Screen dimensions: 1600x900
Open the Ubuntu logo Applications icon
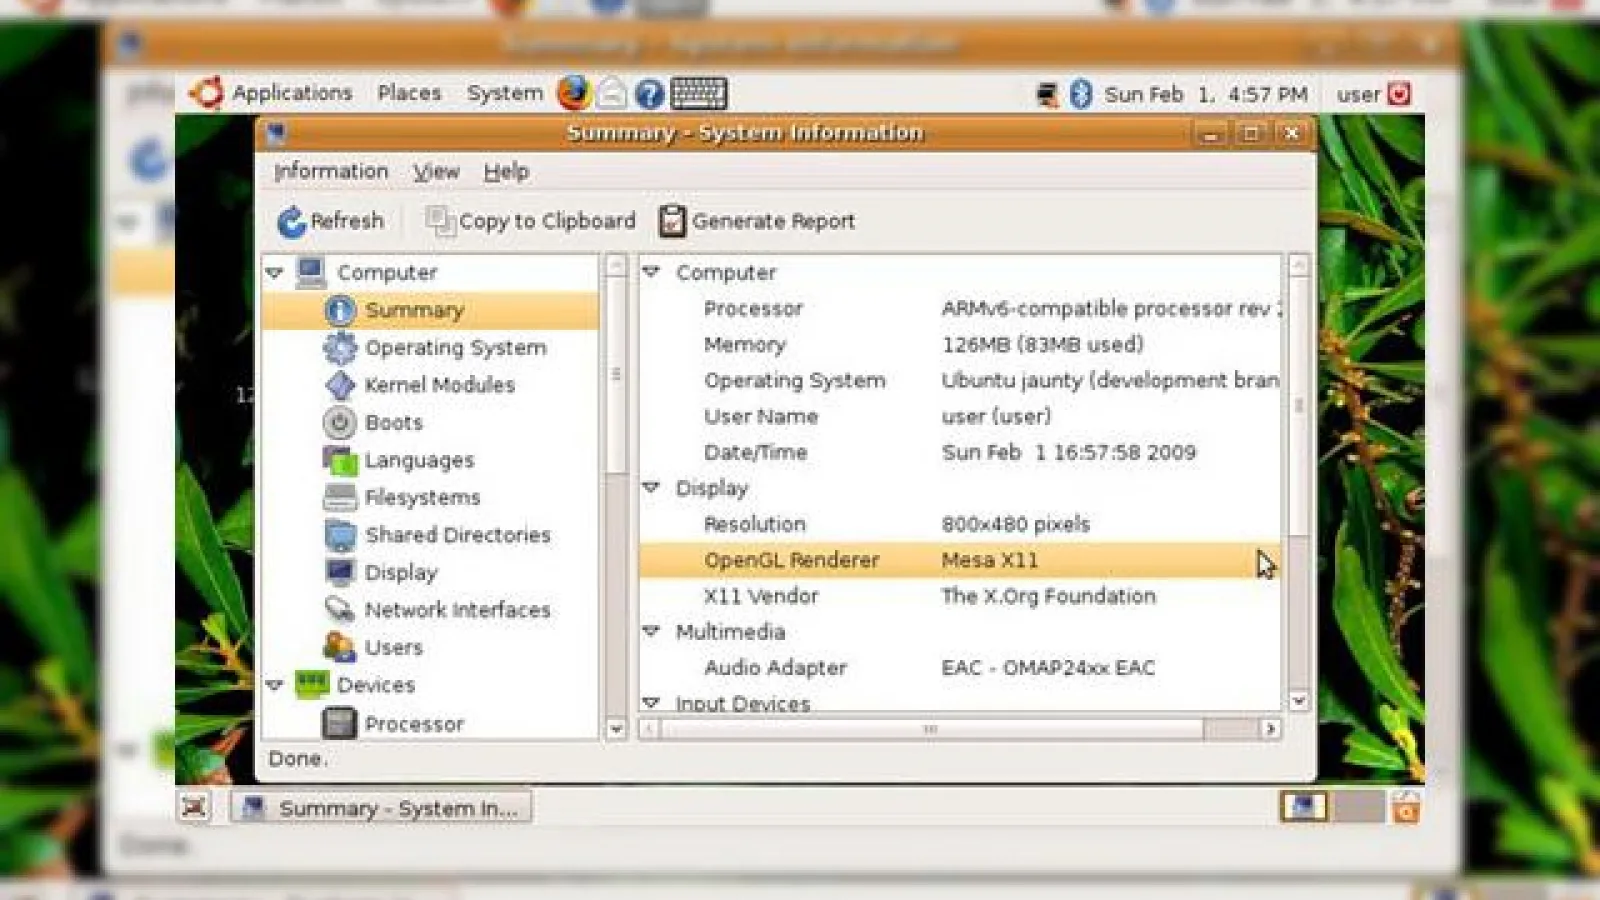206,93
